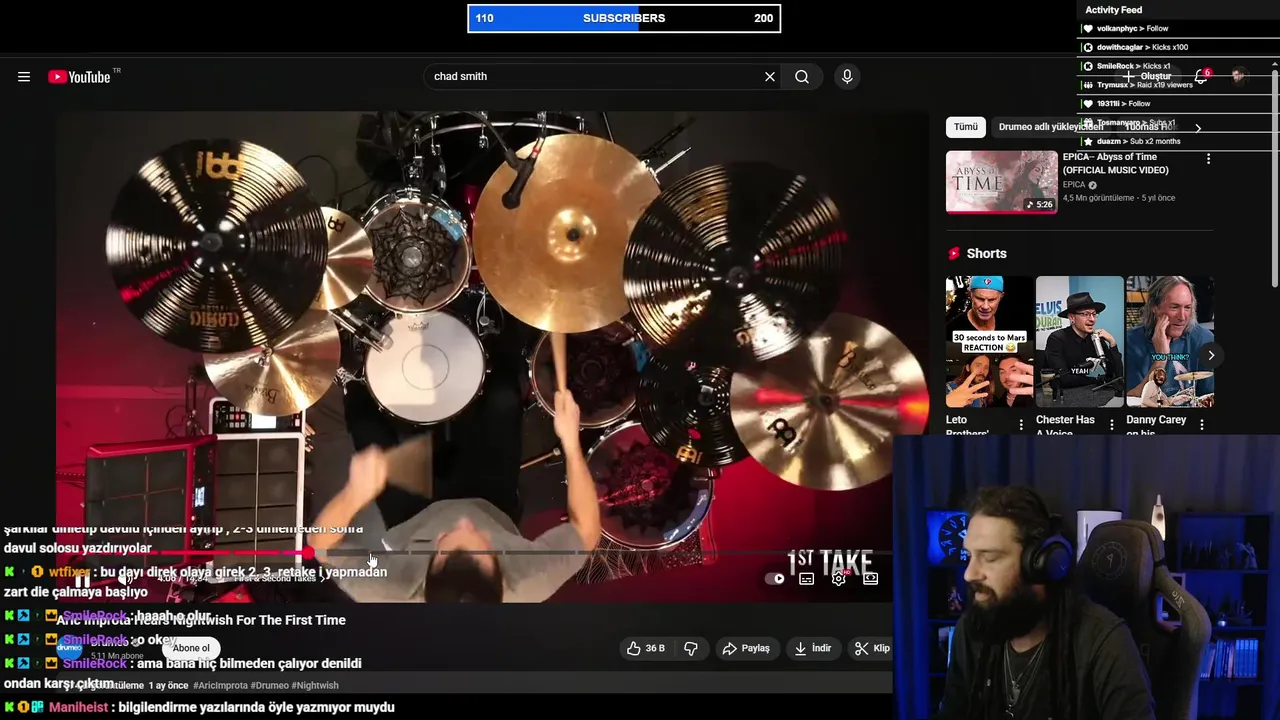This screenshot has width=1280, height=720.
Task: Mute the video with the speaker icon
Action: point(125,578)
